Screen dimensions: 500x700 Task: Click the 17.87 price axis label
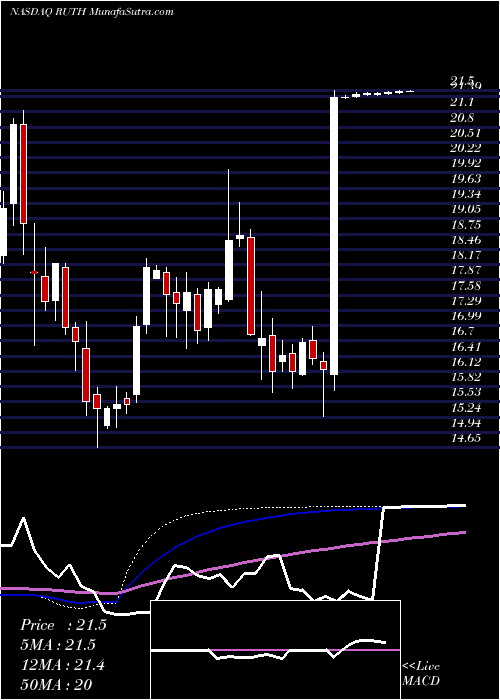coord(466,271)
